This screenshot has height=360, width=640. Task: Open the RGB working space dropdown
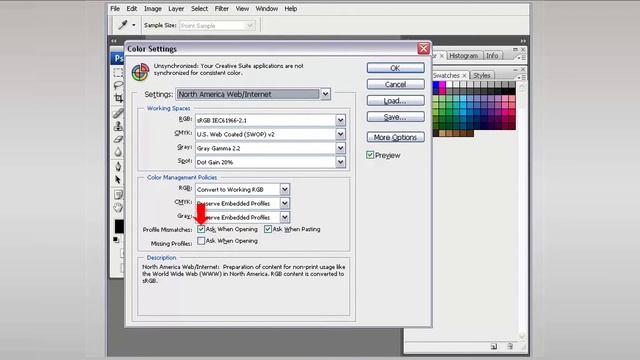coord(340,120)
